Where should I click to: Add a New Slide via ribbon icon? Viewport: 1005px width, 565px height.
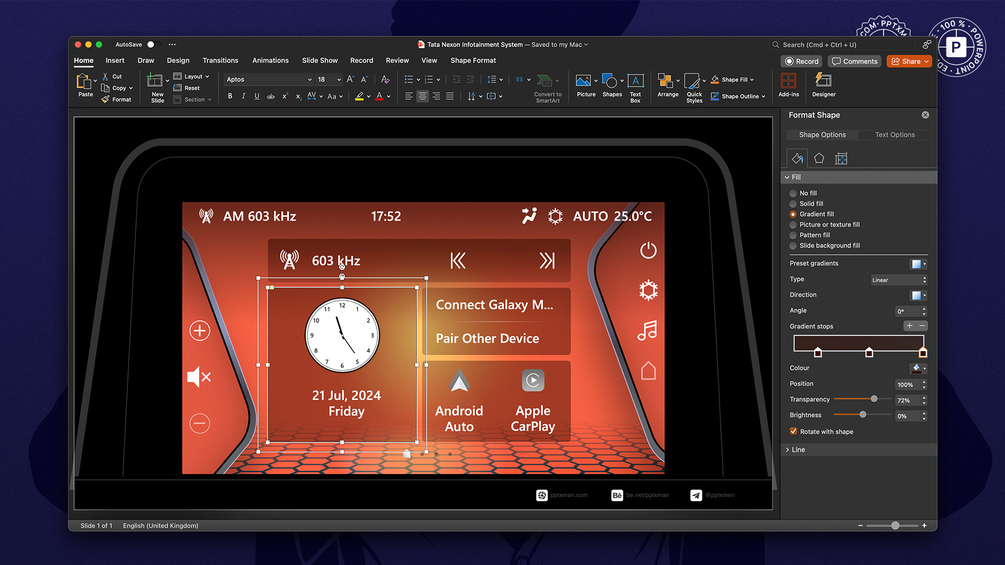[x=154, y=81]
